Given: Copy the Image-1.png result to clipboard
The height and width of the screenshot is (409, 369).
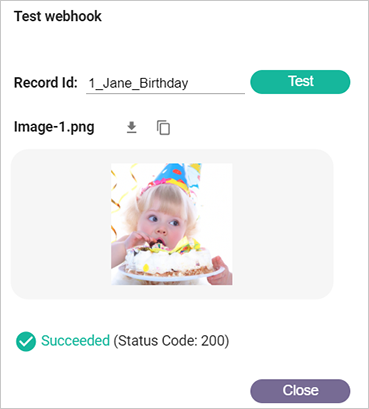Looking at the screenshot, I should [163, 128].
